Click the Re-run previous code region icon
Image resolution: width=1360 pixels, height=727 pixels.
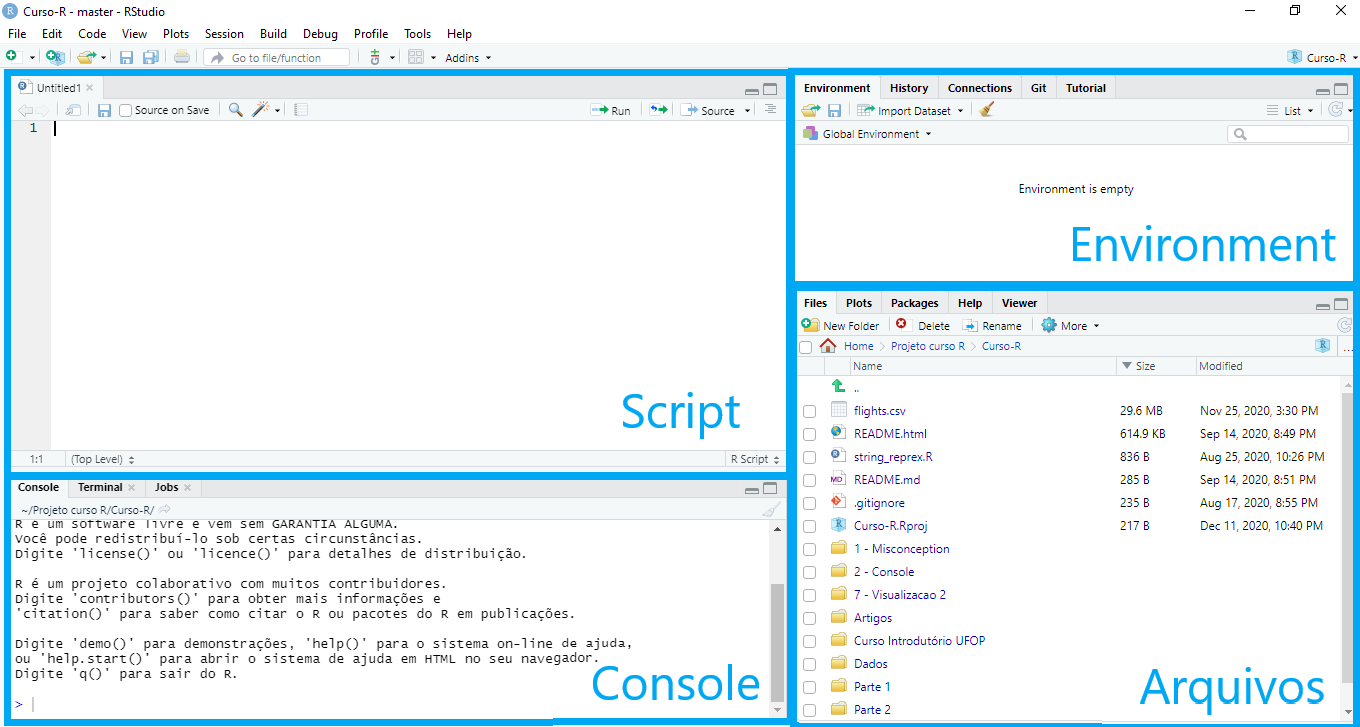[658, 110]
